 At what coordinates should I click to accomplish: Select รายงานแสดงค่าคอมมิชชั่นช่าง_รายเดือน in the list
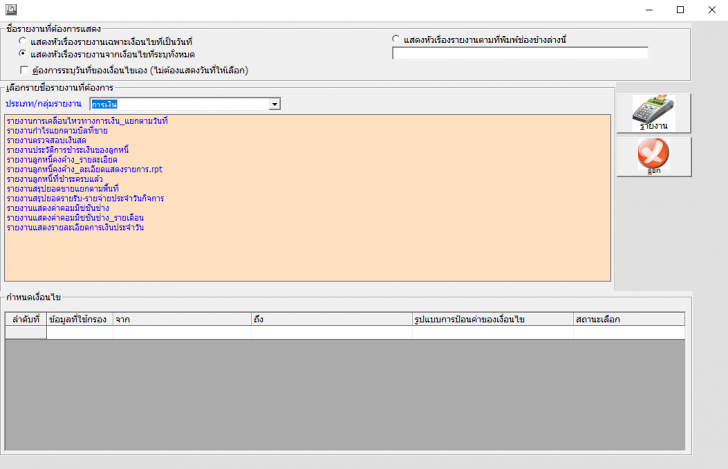[x=75, y=218]
